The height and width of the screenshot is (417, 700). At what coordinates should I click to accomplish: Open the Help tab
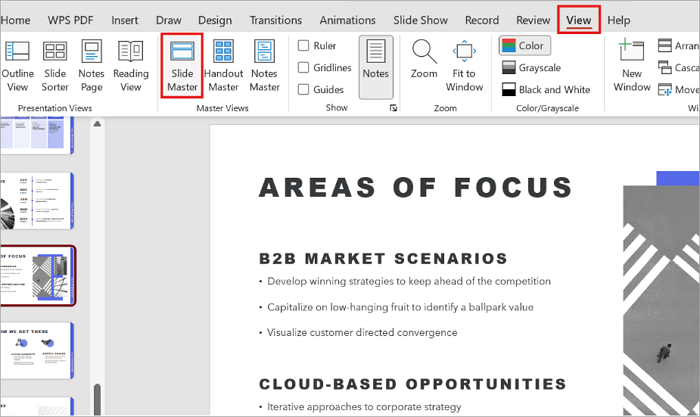click(x=618, y=20)
